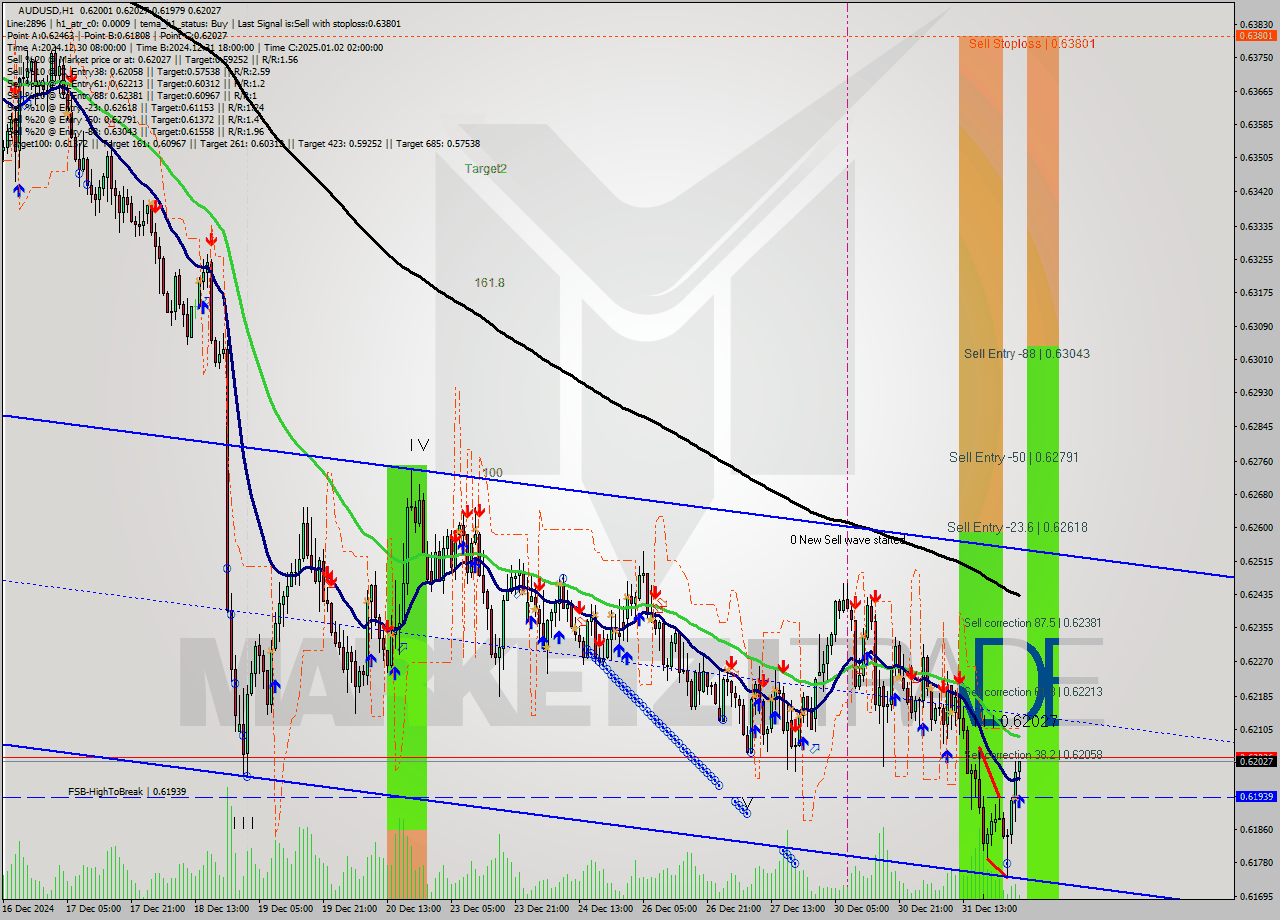This screenshot has width=1280, height=920.
Task: Click price axis value 0.62600
Action: coord(1257,527)
